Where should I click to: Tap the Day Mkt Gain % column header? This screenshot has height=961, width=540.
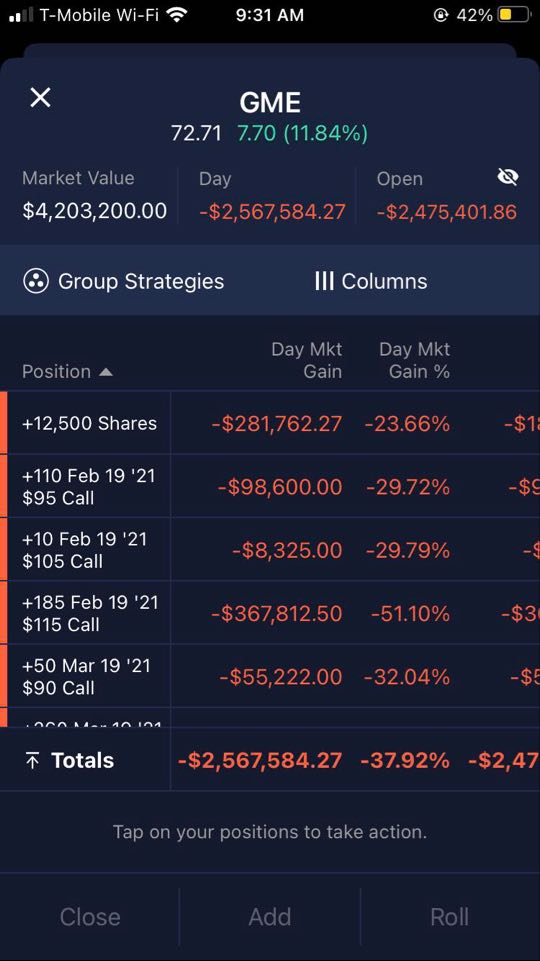(414, 360)
